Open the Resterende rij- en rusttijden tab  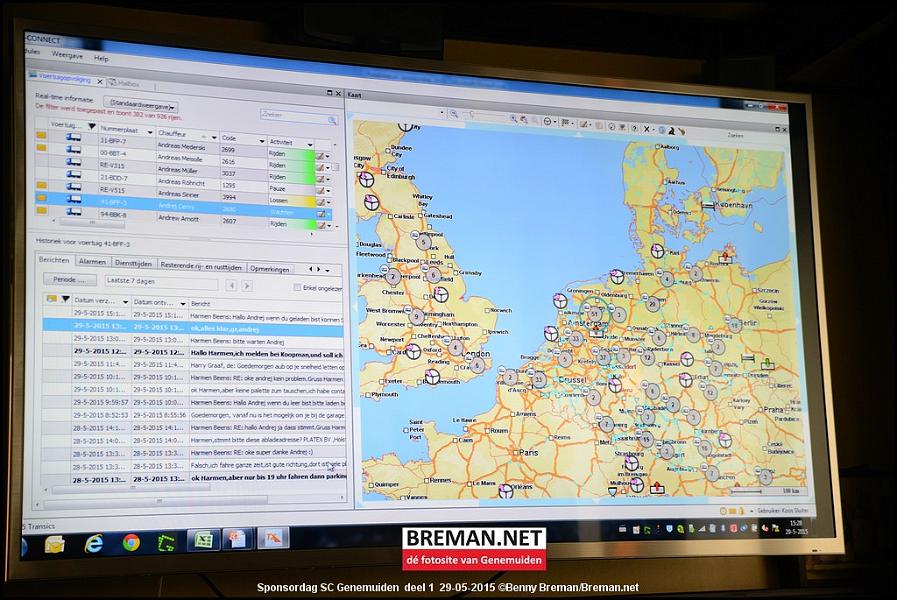[x=201, y=266]
